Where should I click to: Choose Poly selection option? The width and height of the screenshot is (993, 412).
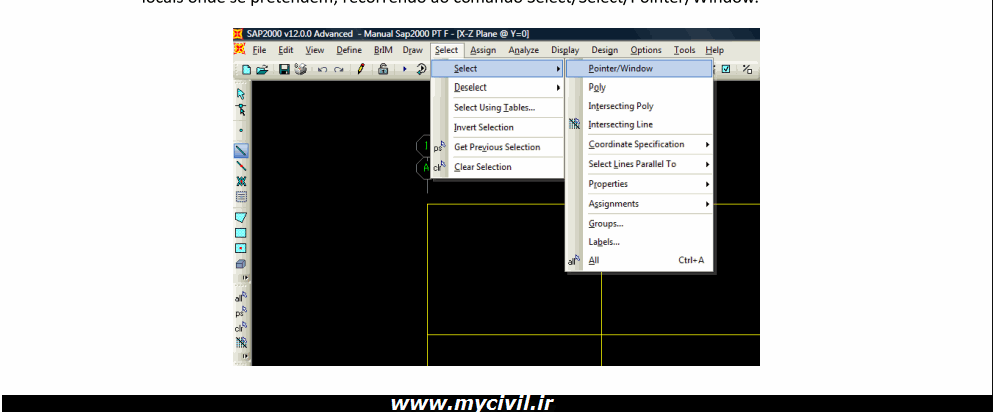pos(640,87)
